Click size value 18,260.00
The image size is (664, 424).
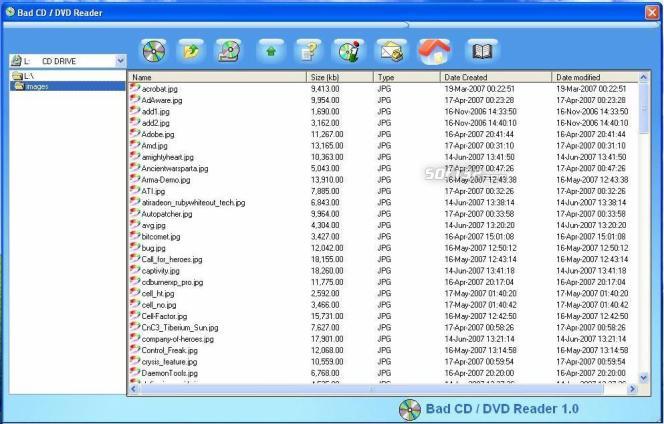327,271
